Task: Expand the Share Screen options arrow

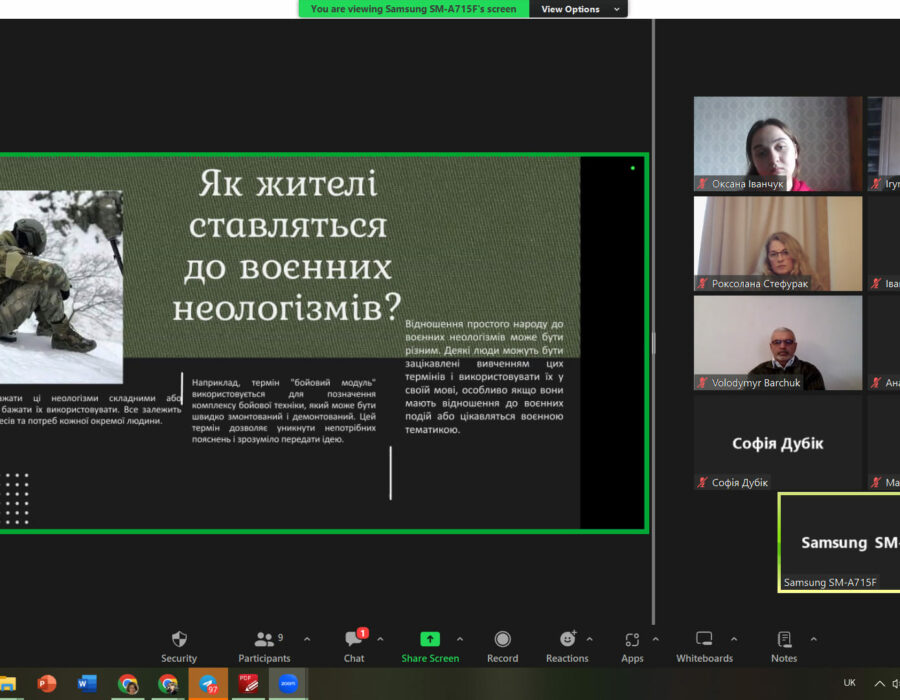Action: (x=460, y=639)
